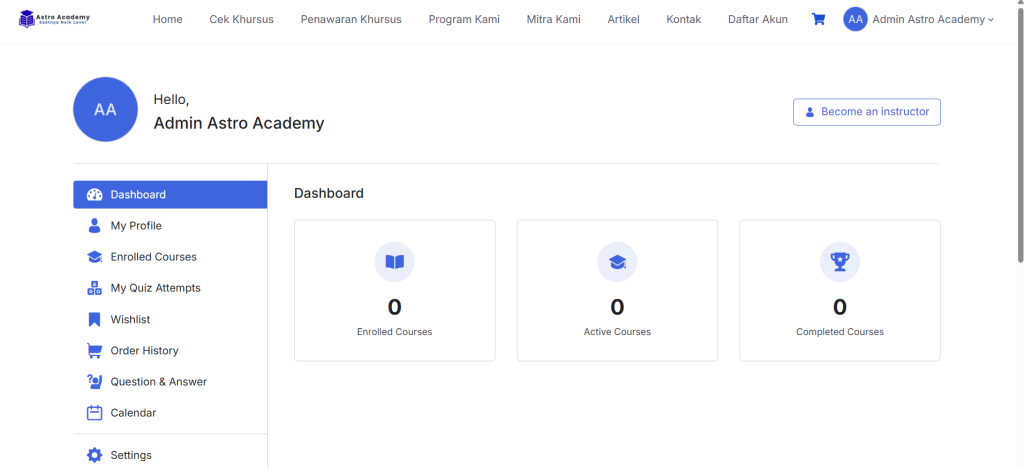Open Cek Khursus in navigation
Image resolution: width=1024 pixels, height=468 pixels.
241,19
